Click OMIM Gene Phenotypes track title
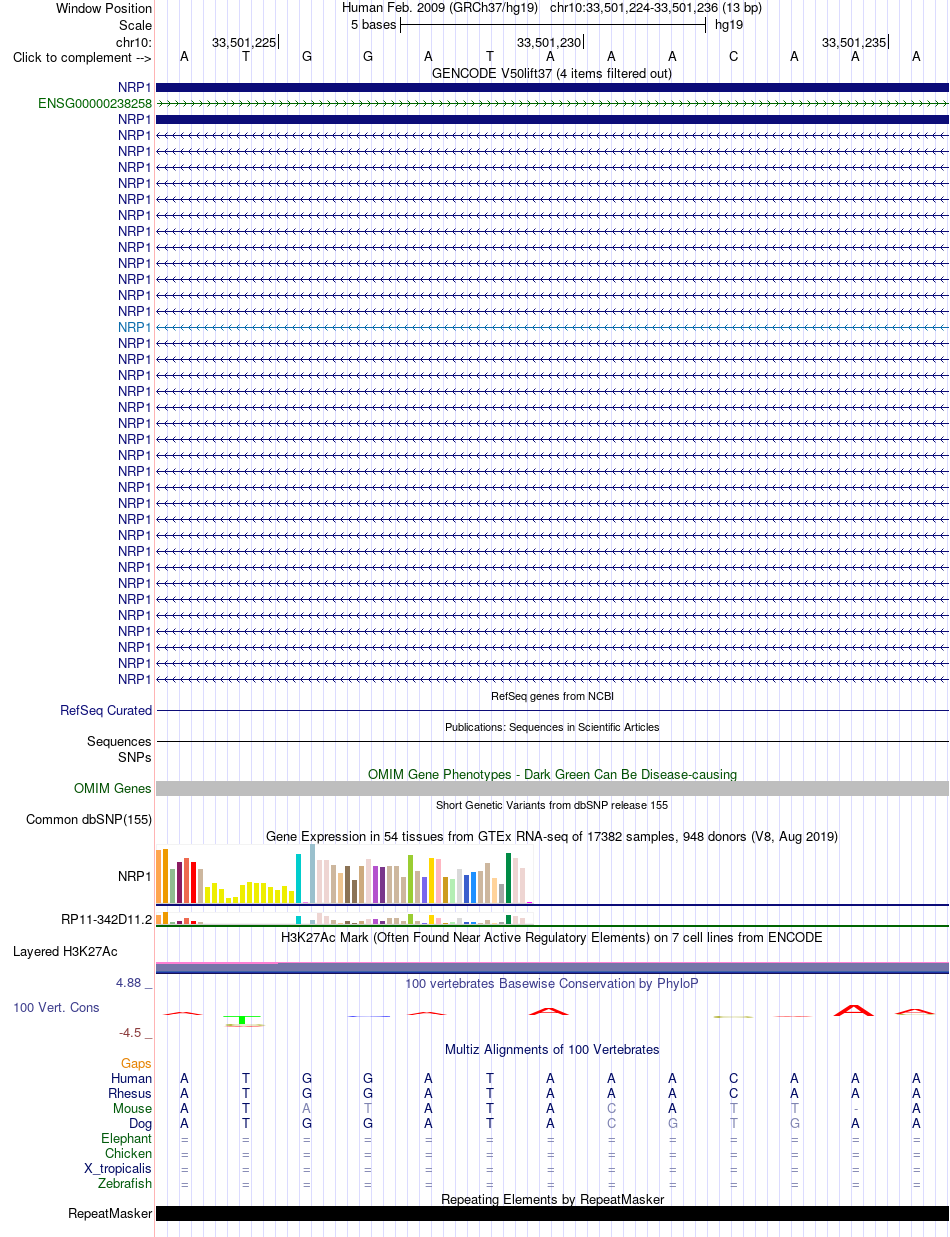Viewport: 950px width, 1237px height. coord(552,774)
